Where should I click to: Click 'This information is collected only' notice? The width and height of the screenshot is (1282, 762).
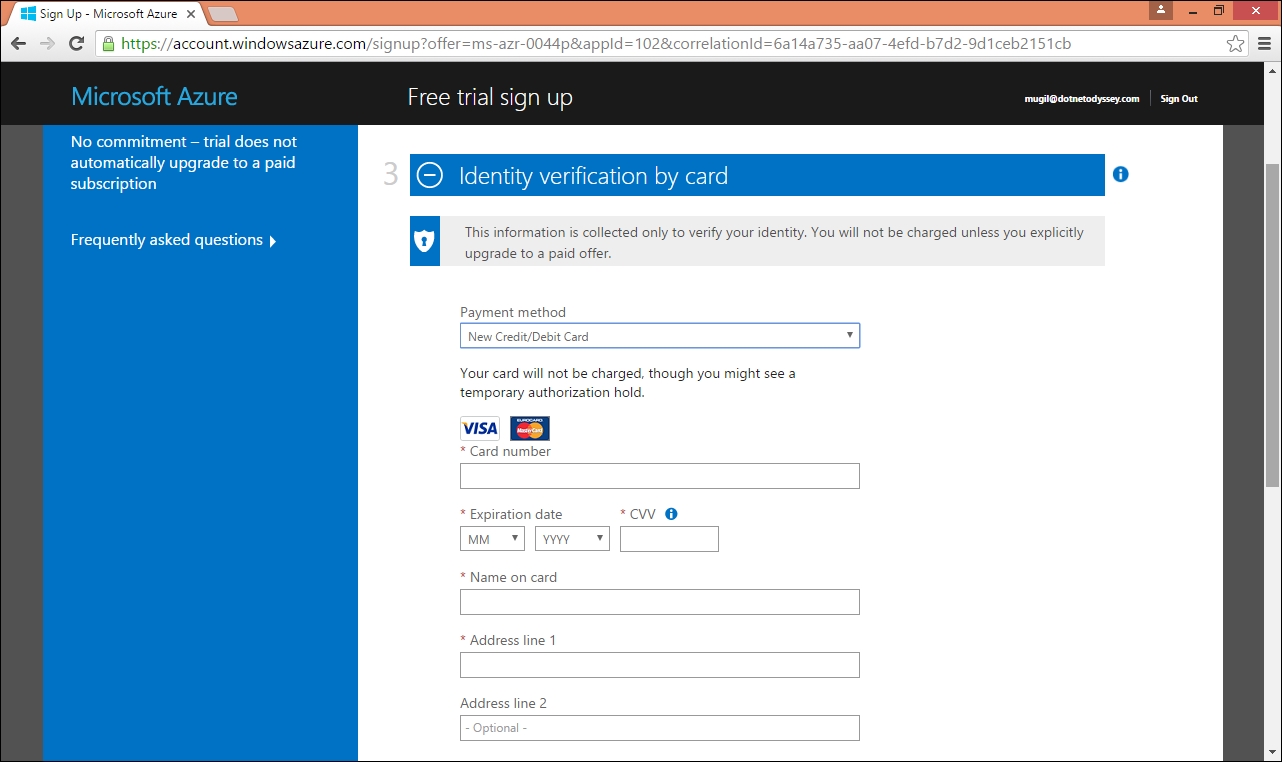point(774,242)
